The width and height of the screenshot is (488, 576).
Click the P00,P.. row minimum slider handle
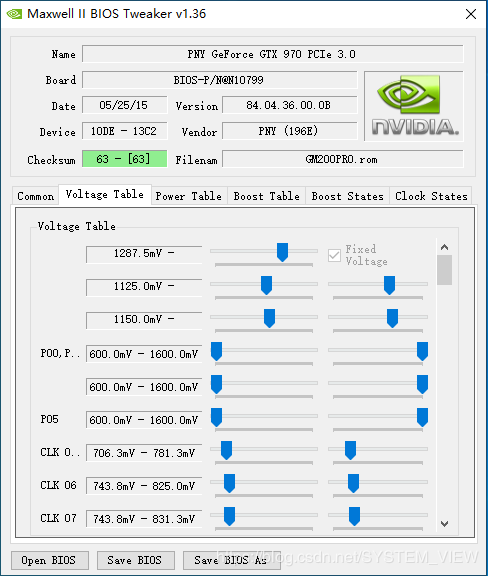tap(216, 351)
